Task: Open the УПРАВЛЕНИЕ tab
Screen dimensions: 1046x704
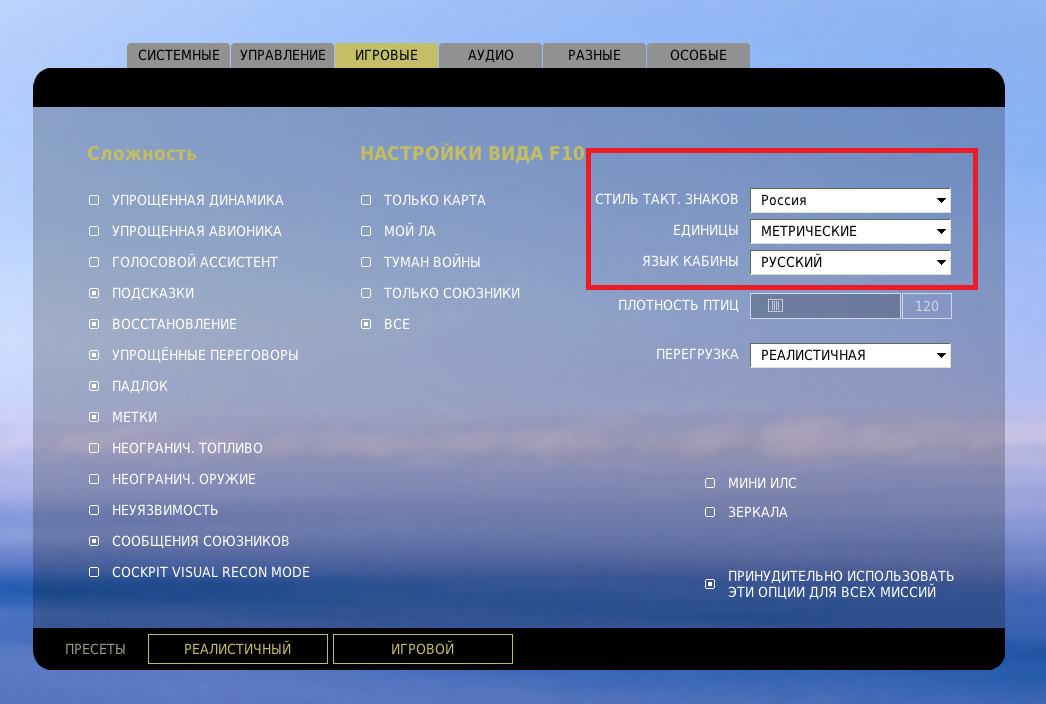Action: tap(283, 55)
